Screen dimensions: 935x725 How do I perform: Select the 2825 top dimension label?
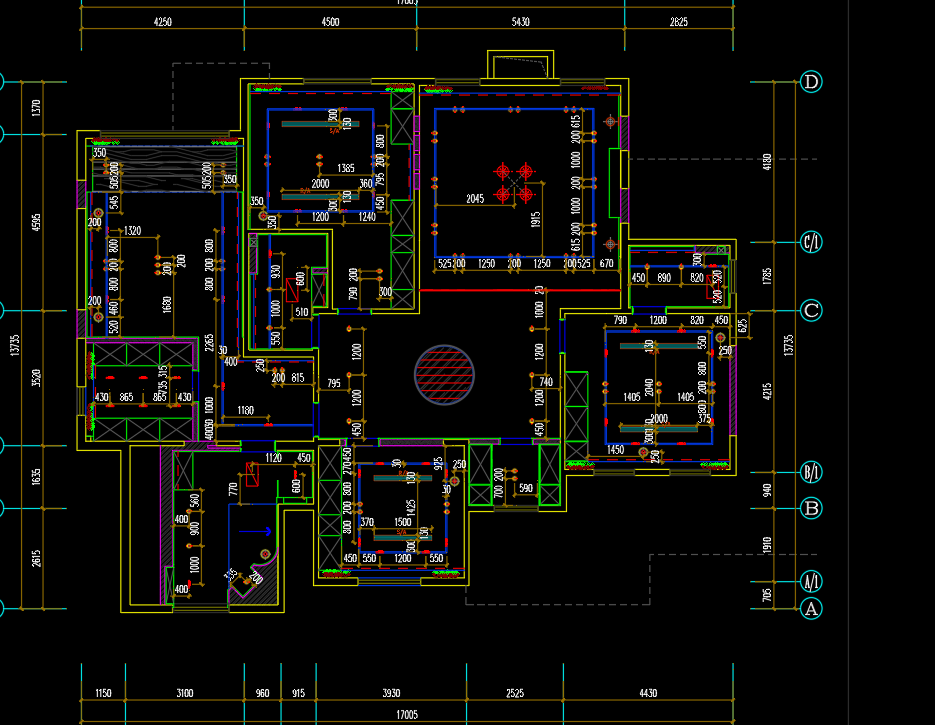[678, 22]
